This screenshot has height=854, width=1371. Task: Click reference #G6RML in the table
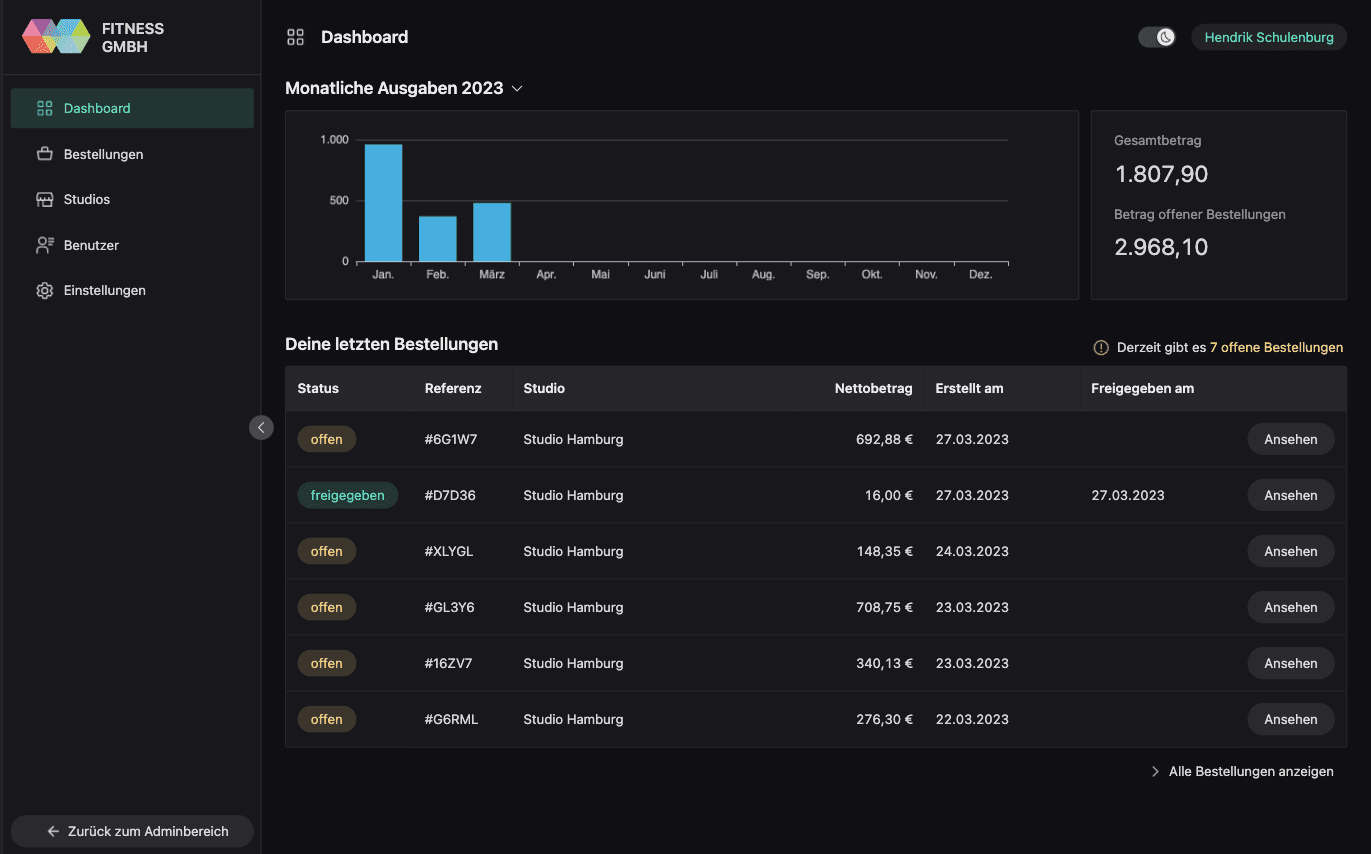tap(451, 719)
